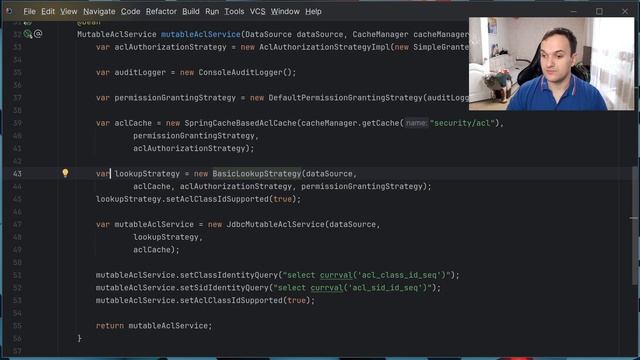Click the AclAuthorizationStrategyImpl class name
Image resolution: width=640 pixels, height=360 pixels.
325,47
